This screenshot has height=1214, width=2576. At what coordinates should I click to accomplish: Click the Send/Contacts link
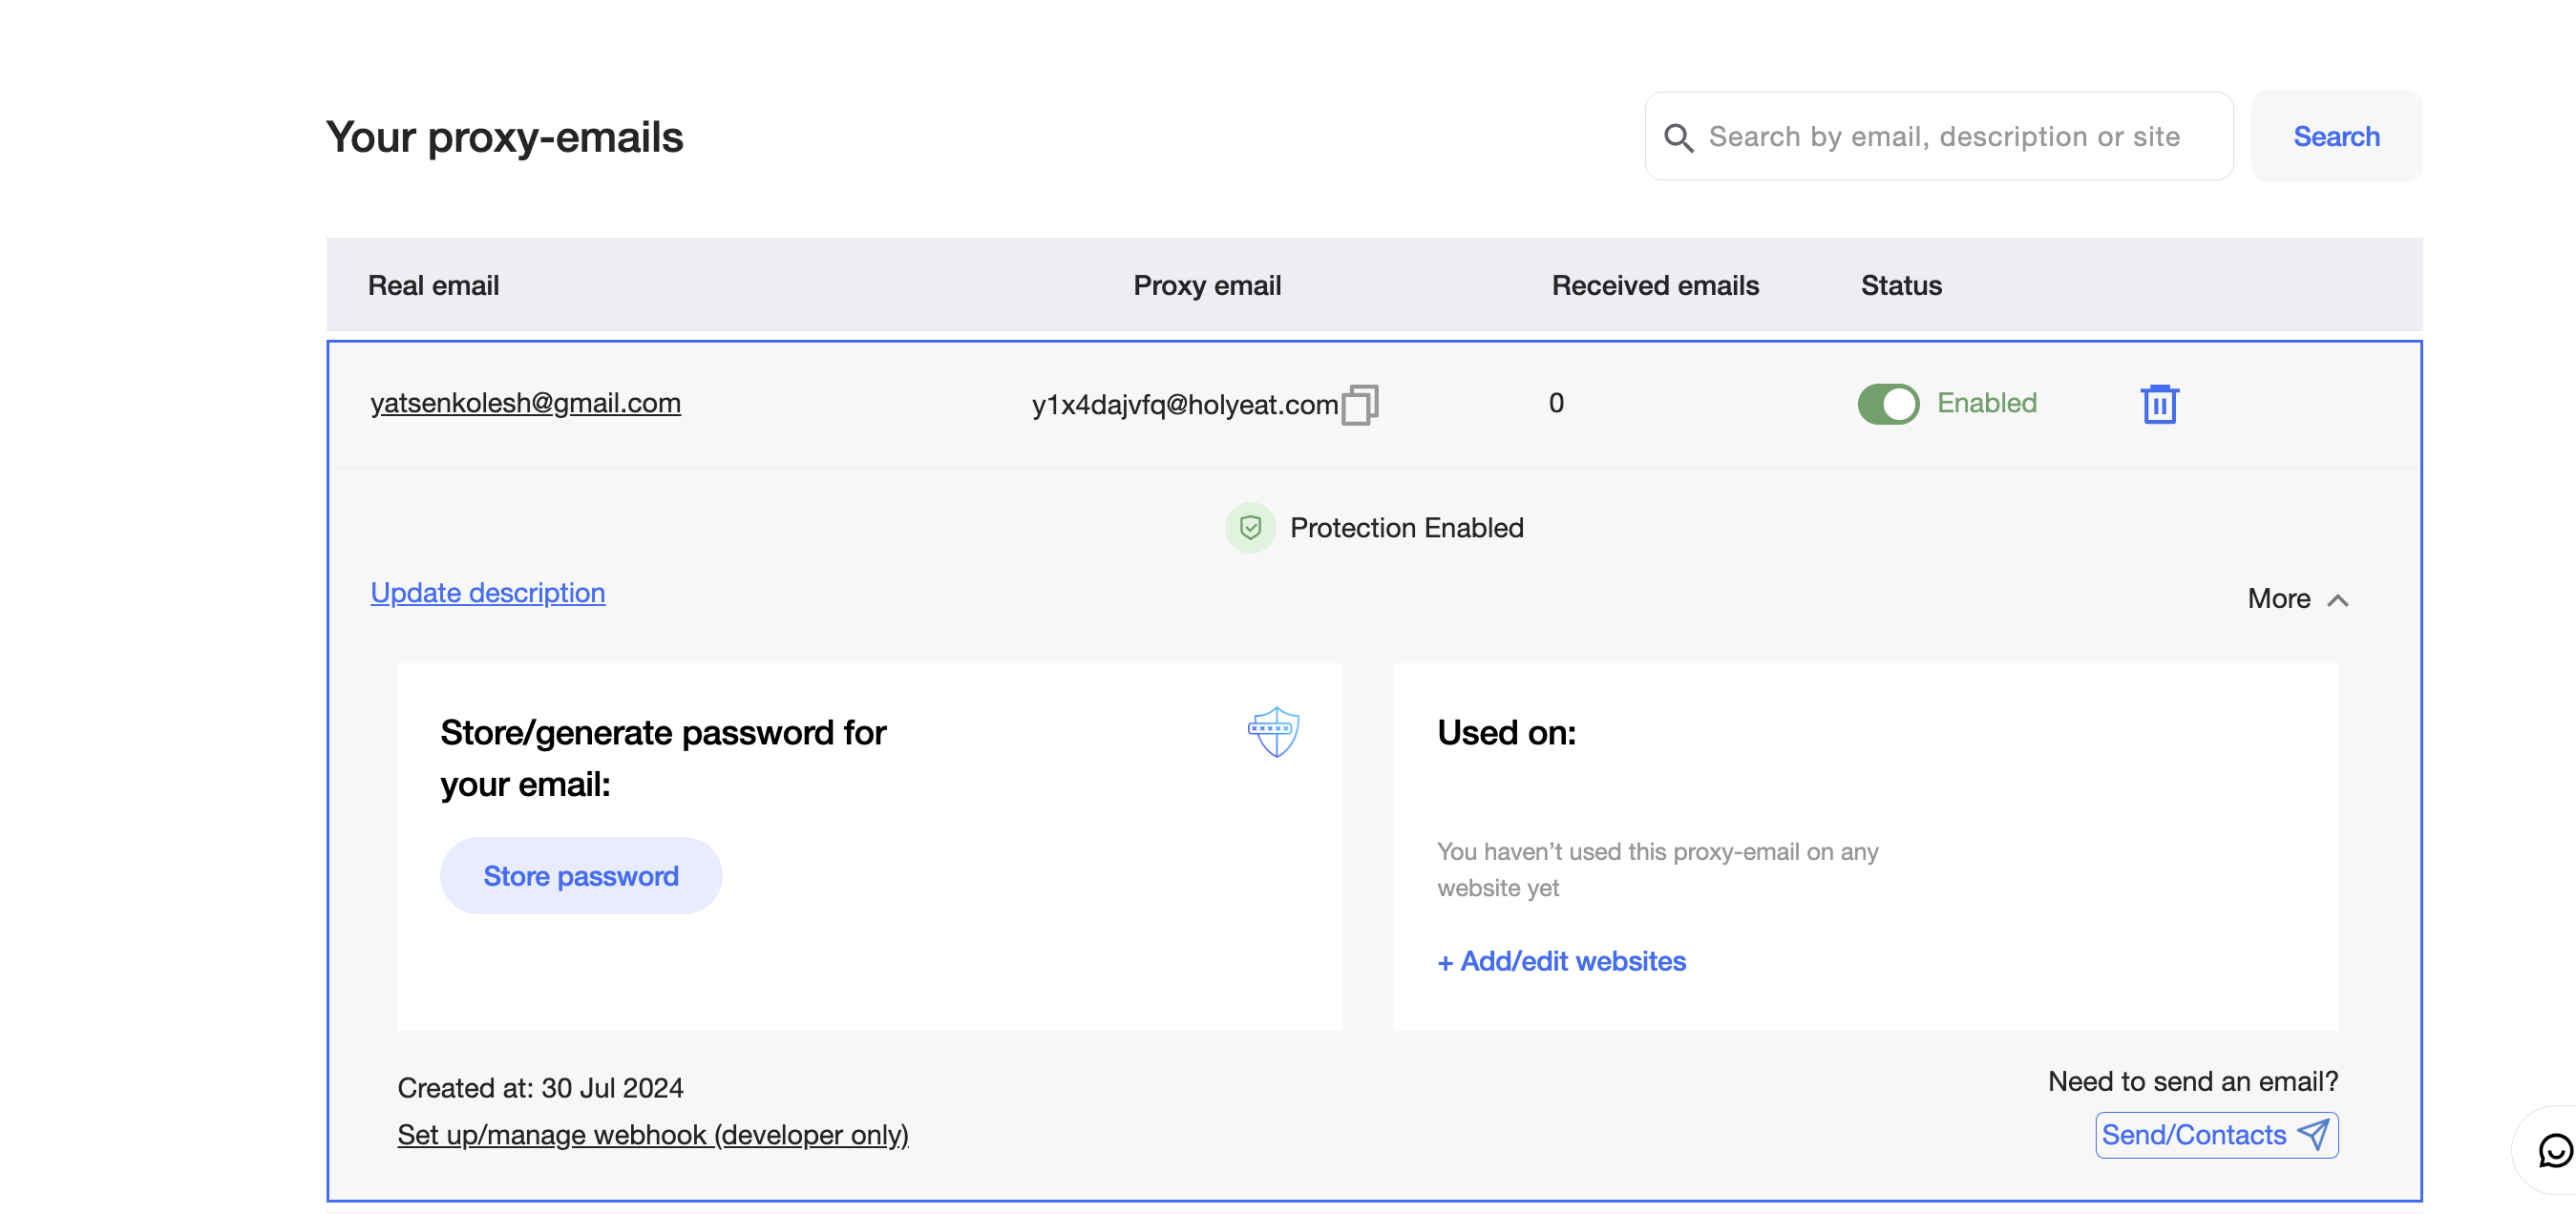click(x=2193, y=1135)
